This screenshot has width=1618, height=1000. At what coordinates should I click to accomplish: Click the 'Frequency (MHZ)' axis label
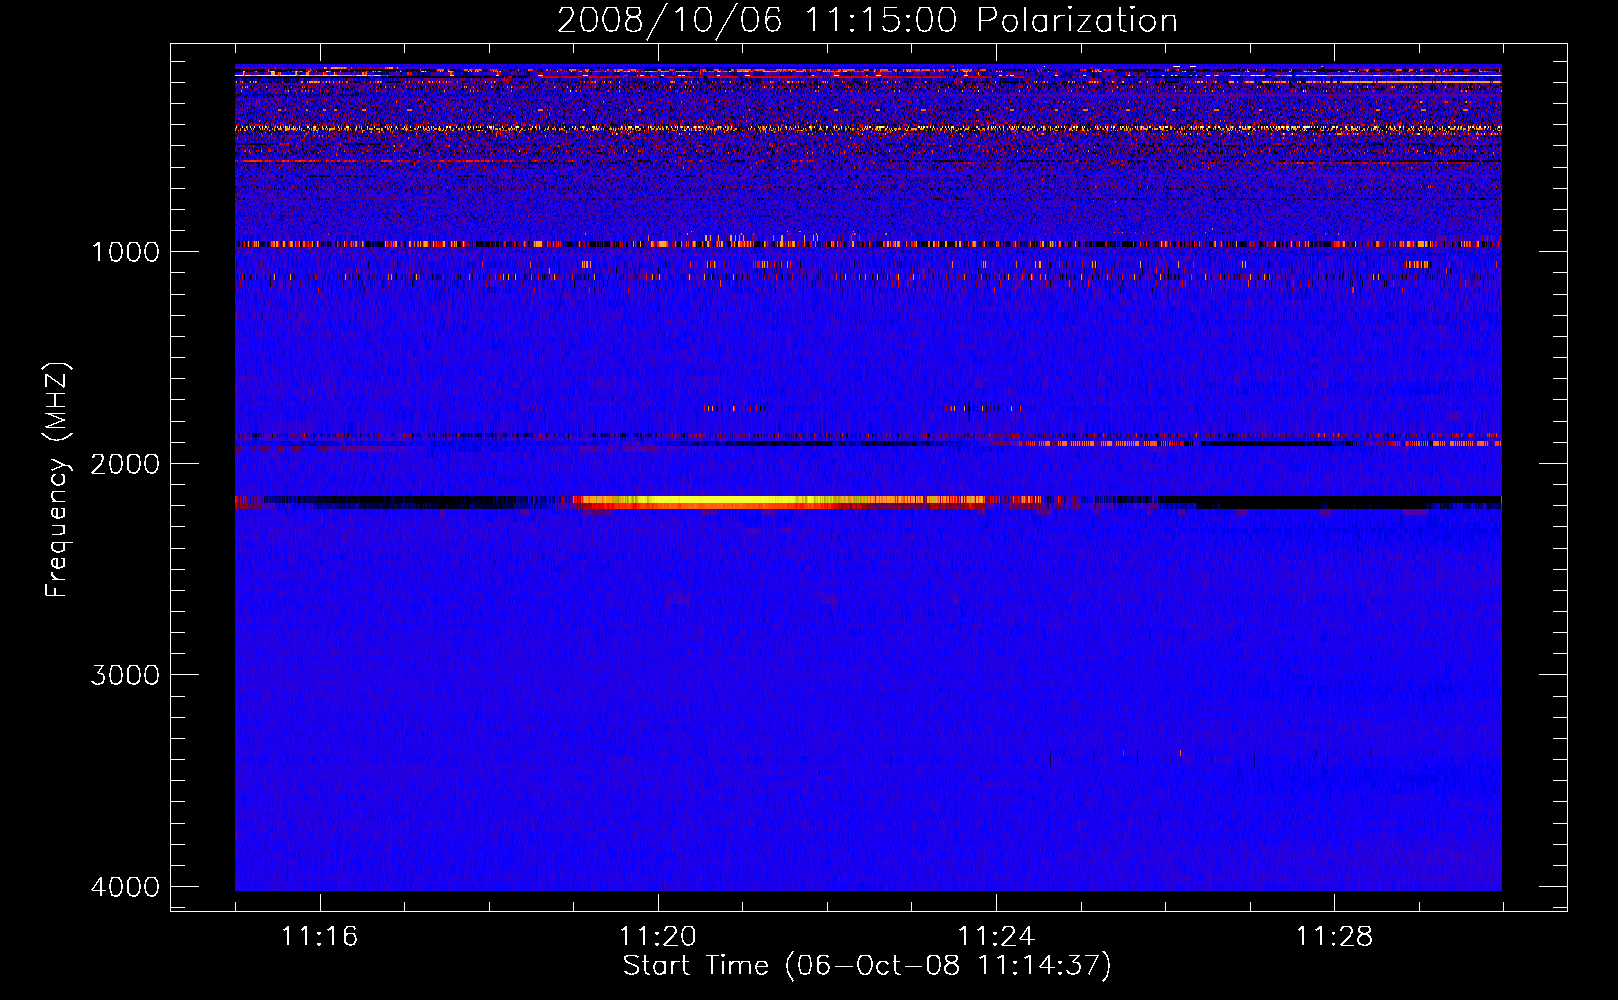point(57,480)
